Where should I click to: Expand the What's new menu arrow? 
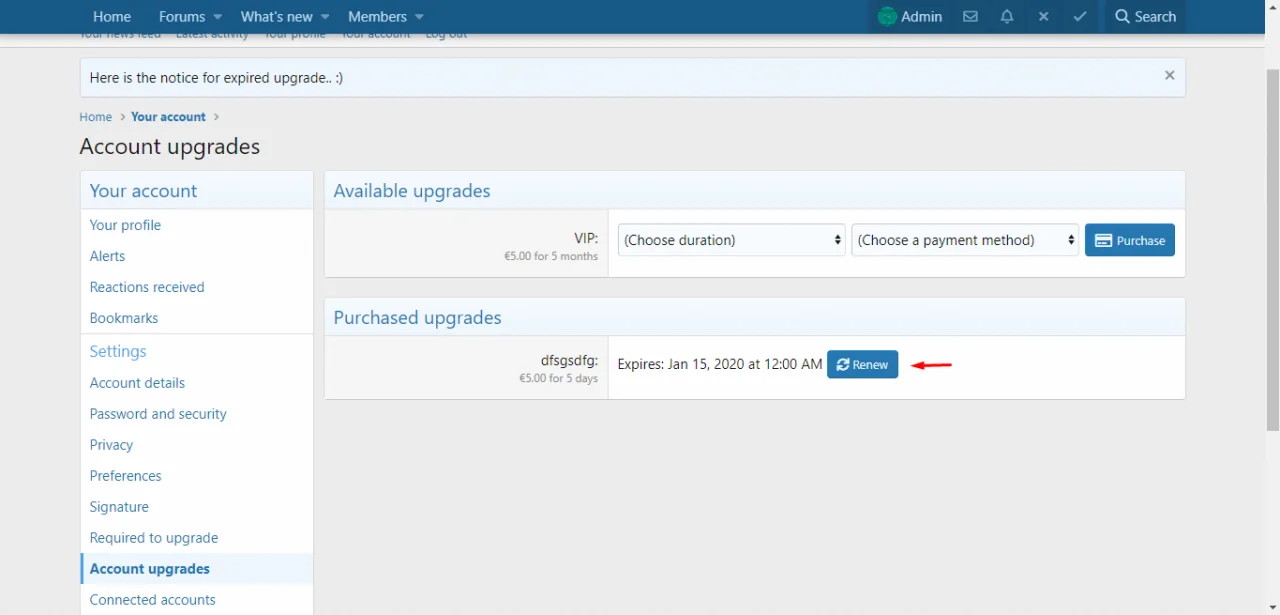click(325, 17)
